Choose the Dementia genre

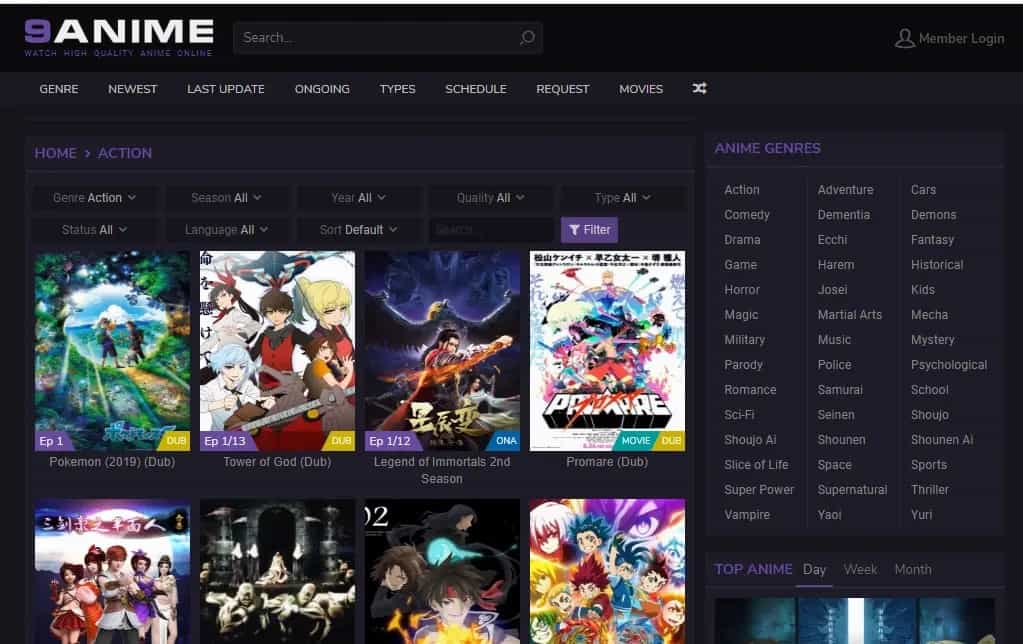[844, 215]
